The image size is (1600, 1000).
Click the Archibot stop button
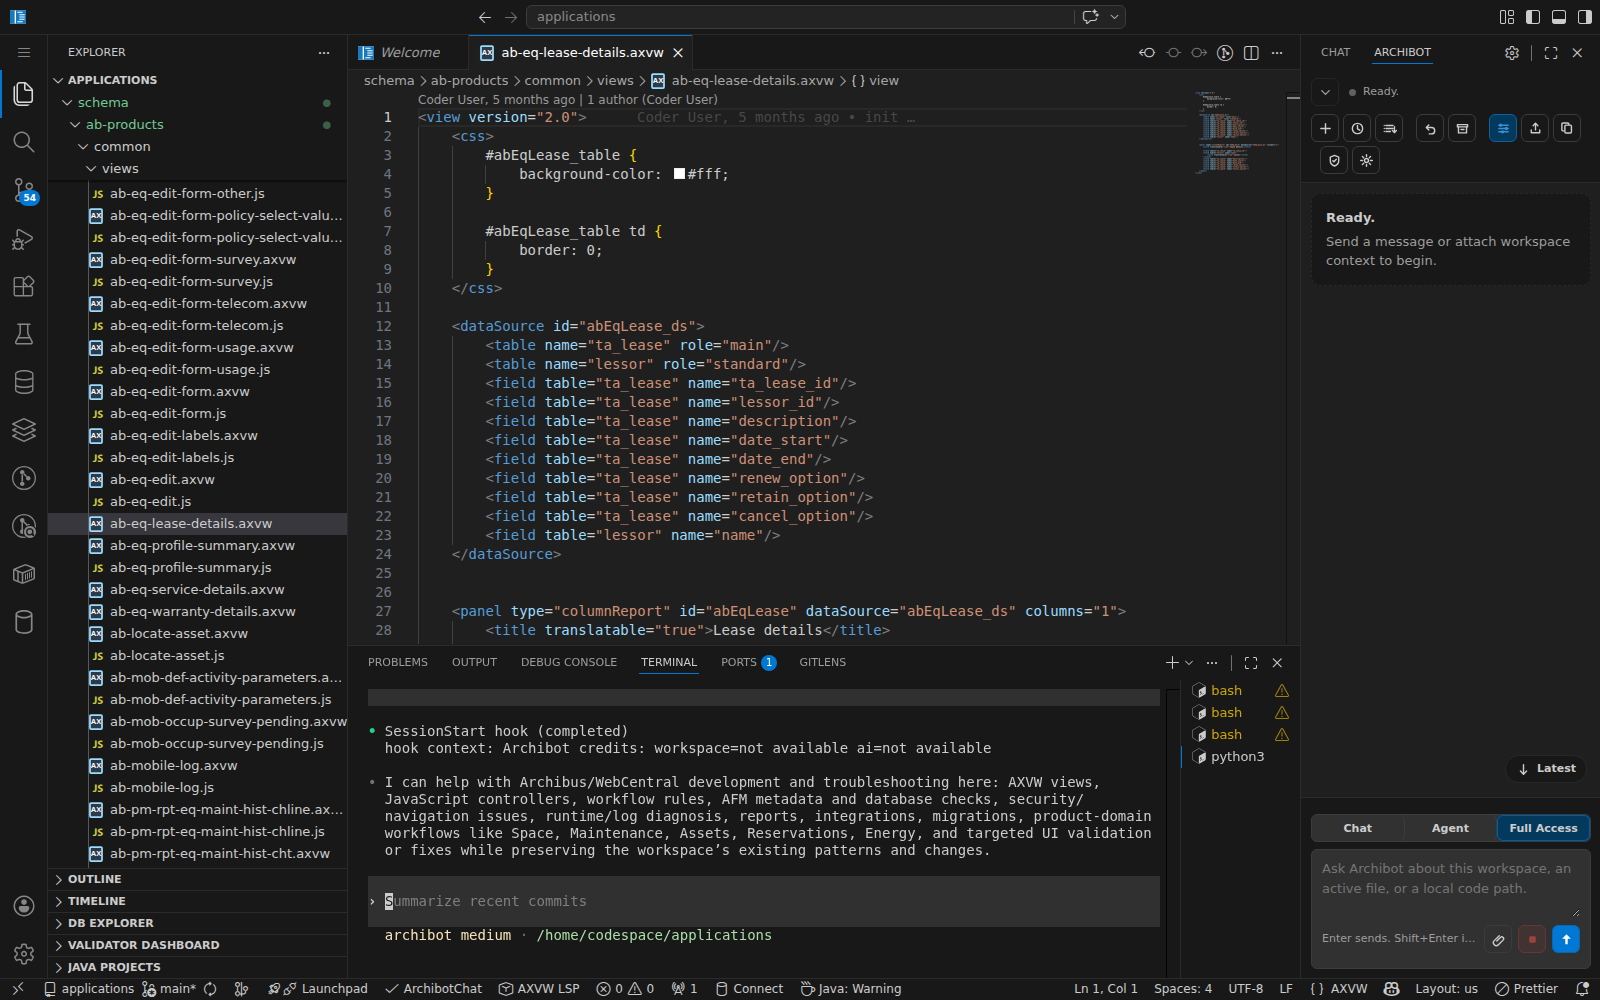[1532, 940]
